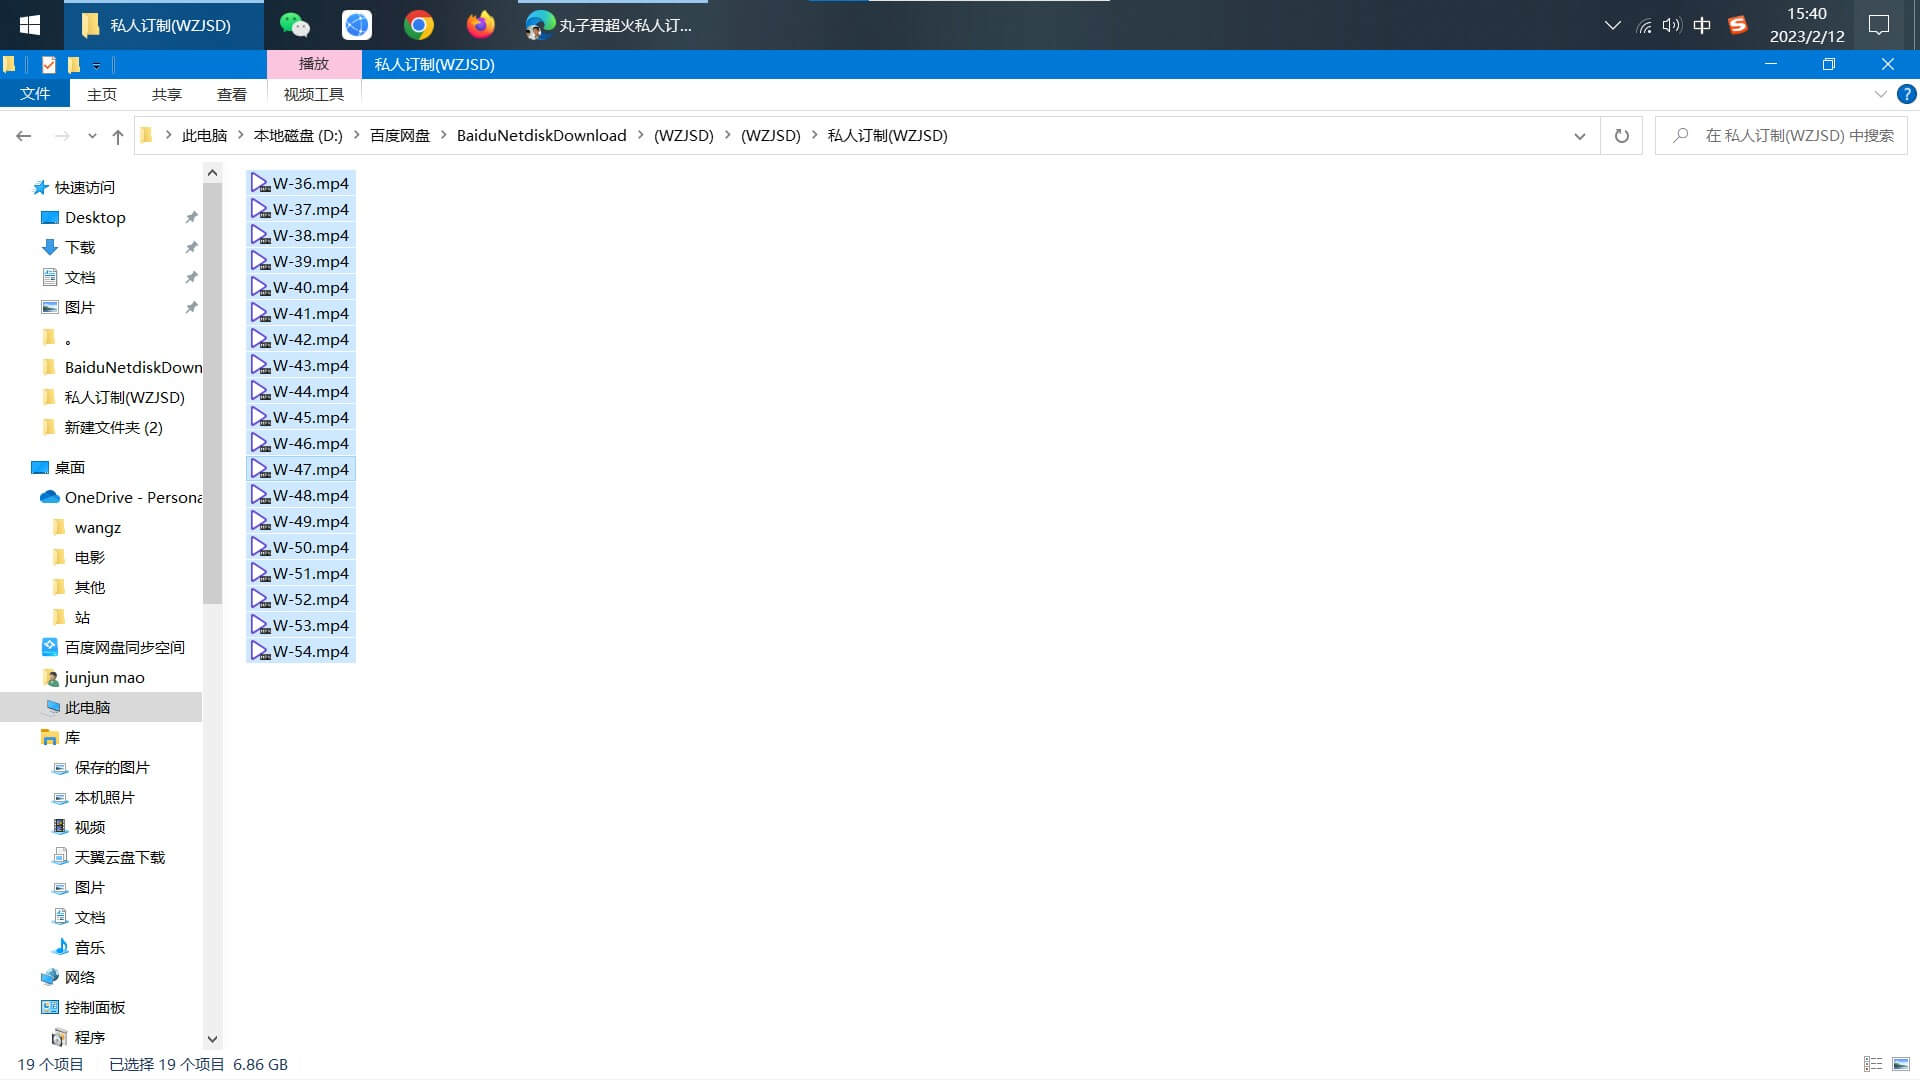This screenshot has width=1920, height=1080.
Task: Open the 查看 ribbon tab
Action: tap(231, 94)
